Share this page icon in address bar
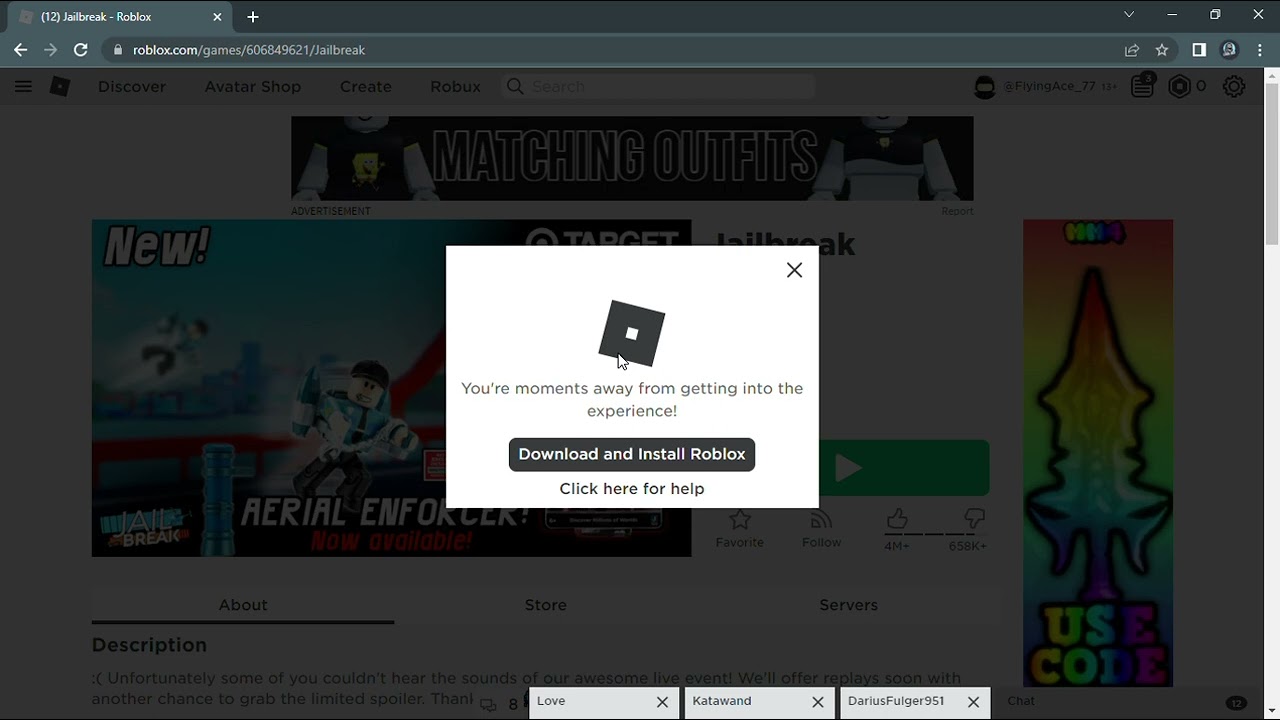The width and height of the screenshot is (1280, 720). pos(1132,50)
